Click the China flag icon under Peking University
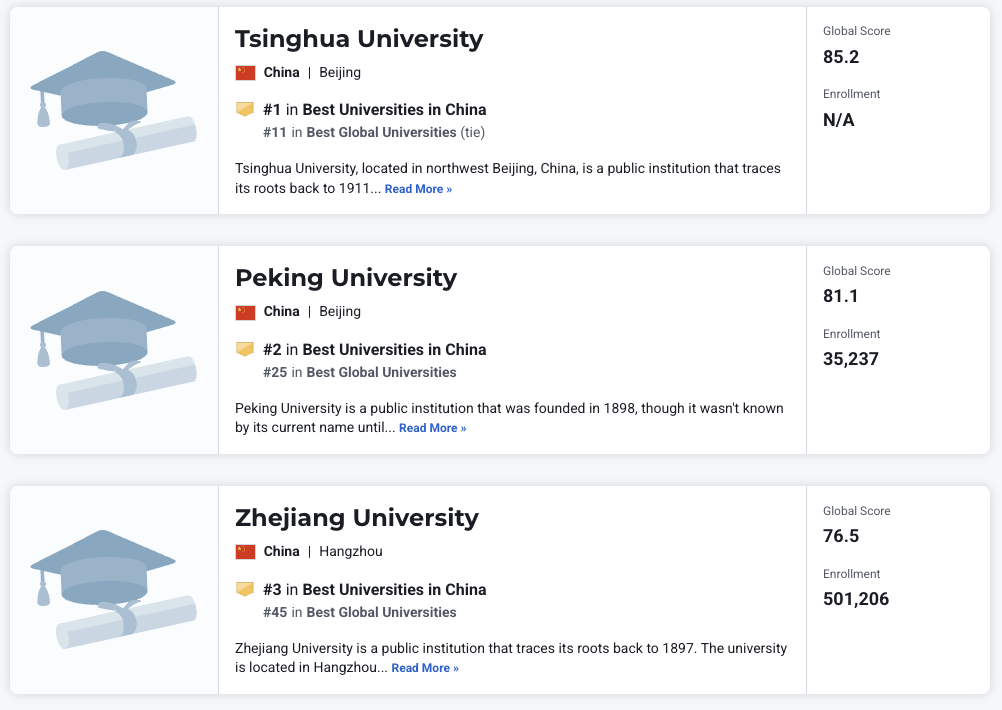This screenshot has width=1002, height=710. click(x=245, y=312)
